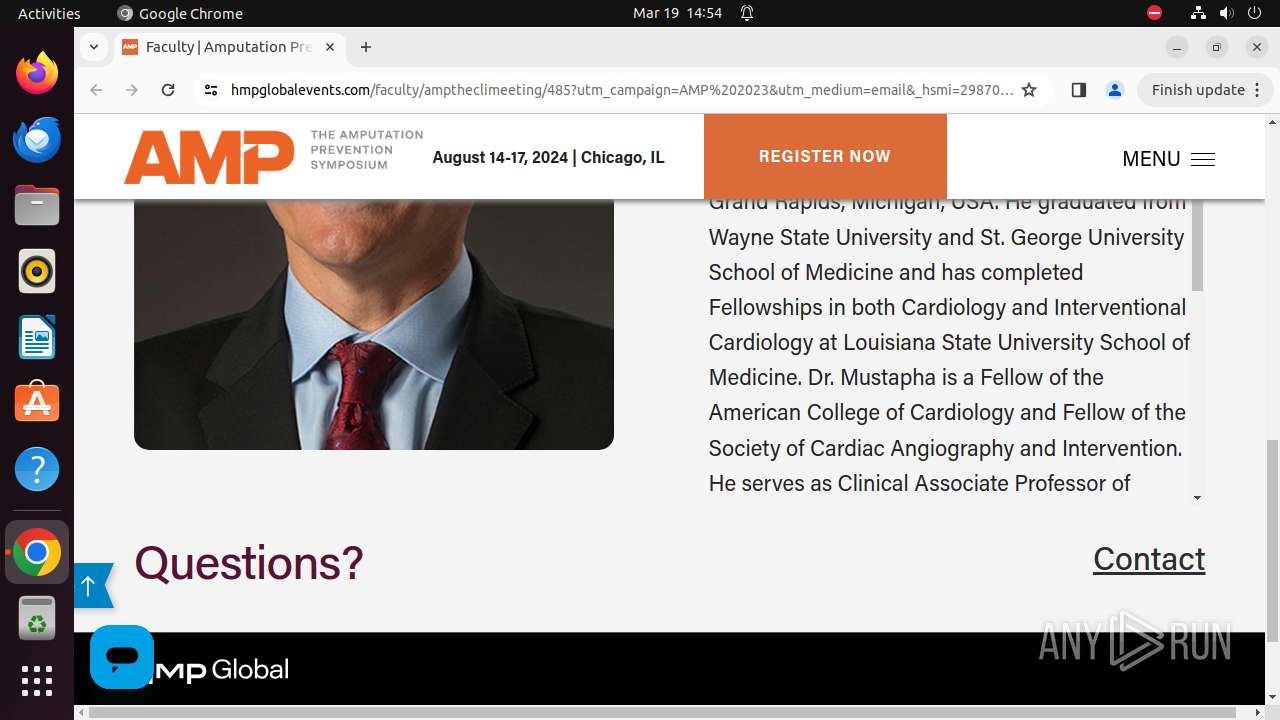Click the bio text scrollbar thumb
The width and height of the screenshot is (1280, 720).
[1197, 244]
